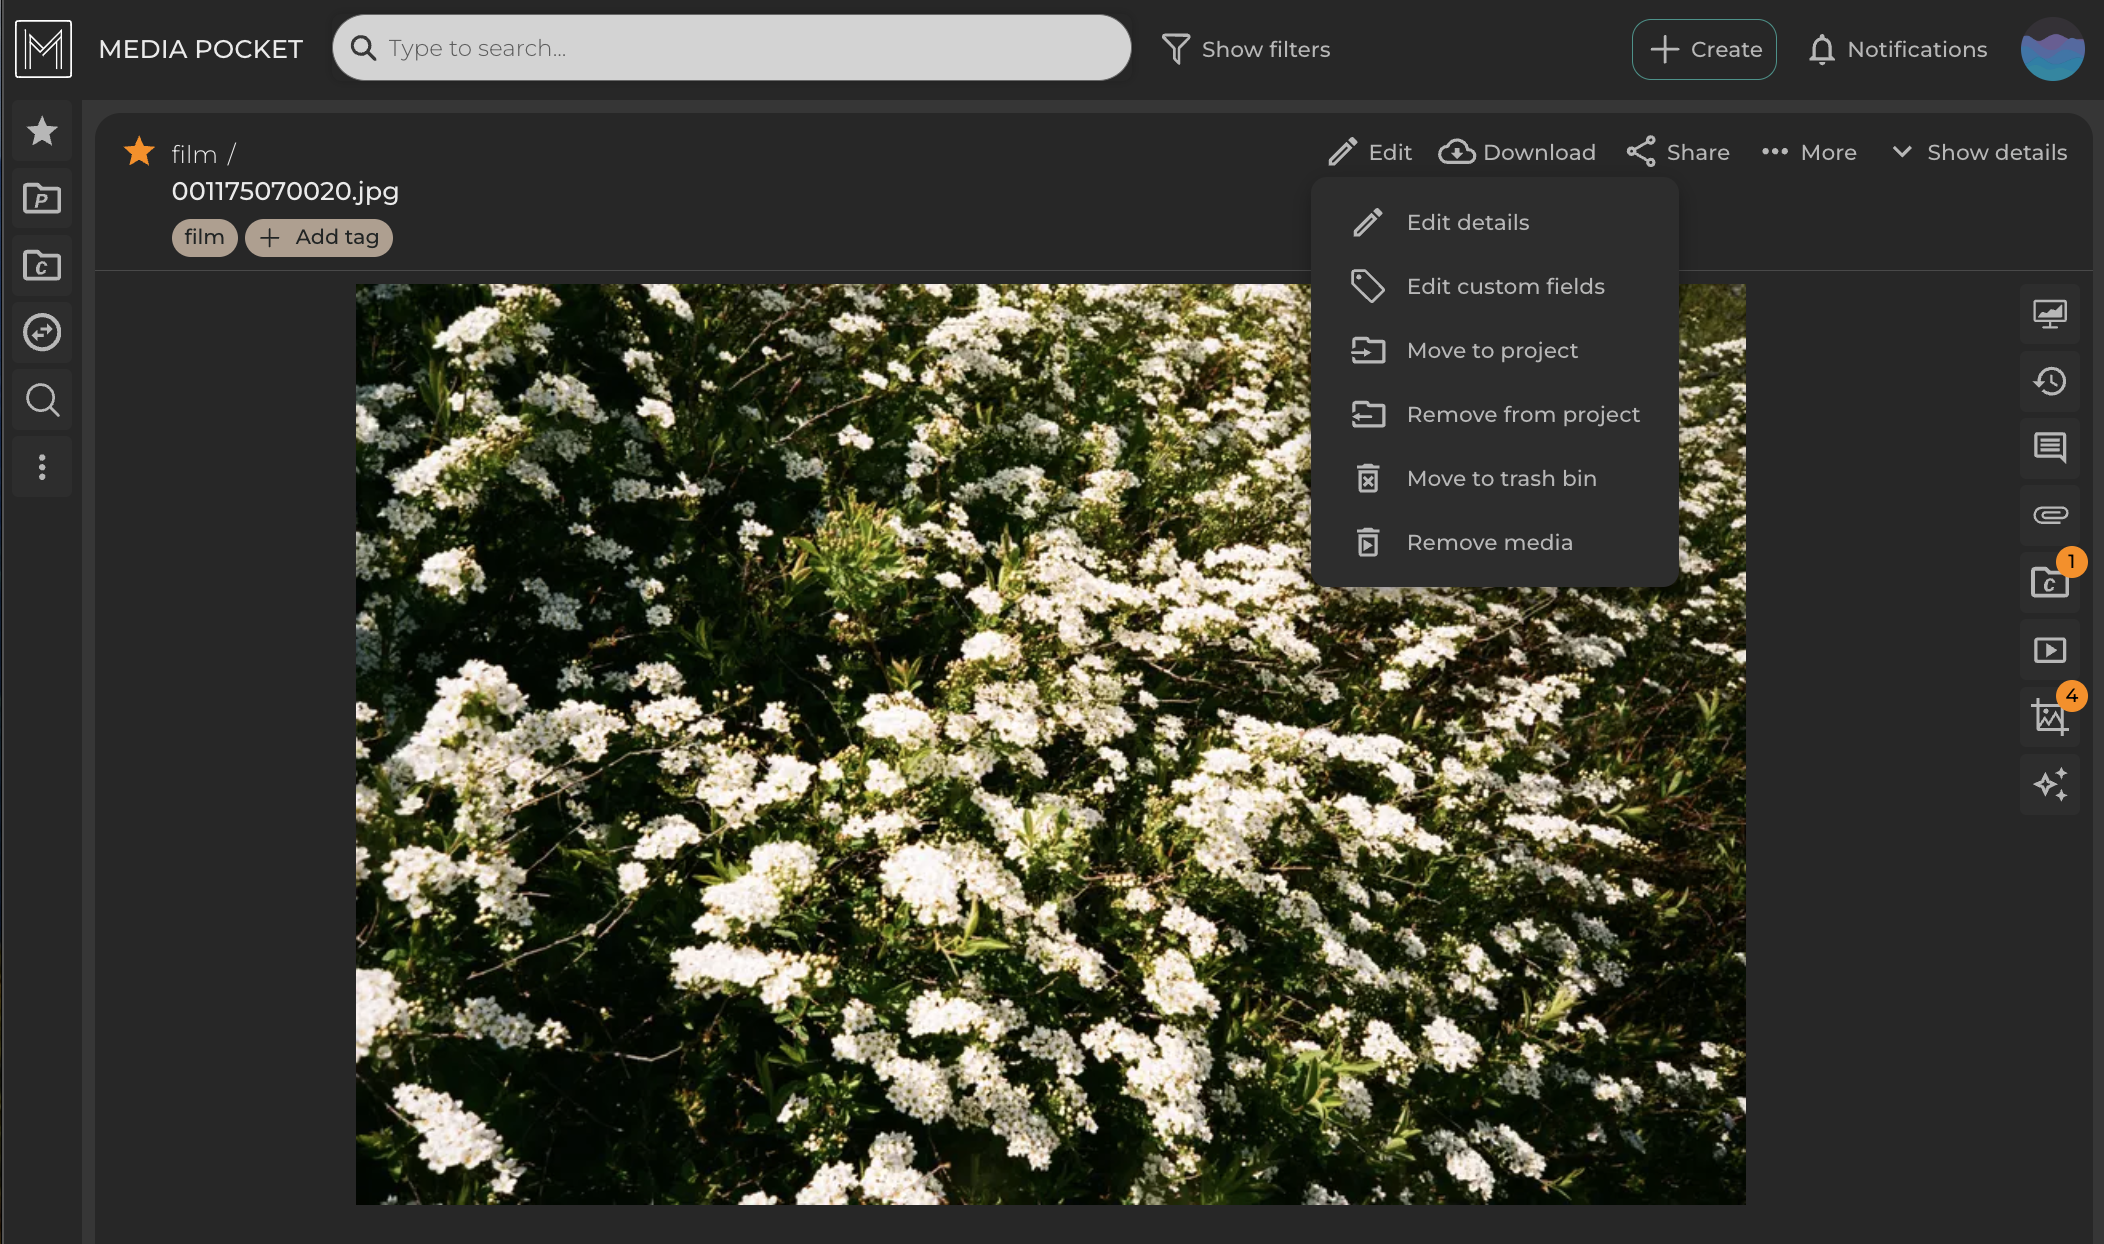The width and height of the screenshot is (2104, 1244).
Task: Toggle Show filters next to search
Action: tap(1246, 49)
